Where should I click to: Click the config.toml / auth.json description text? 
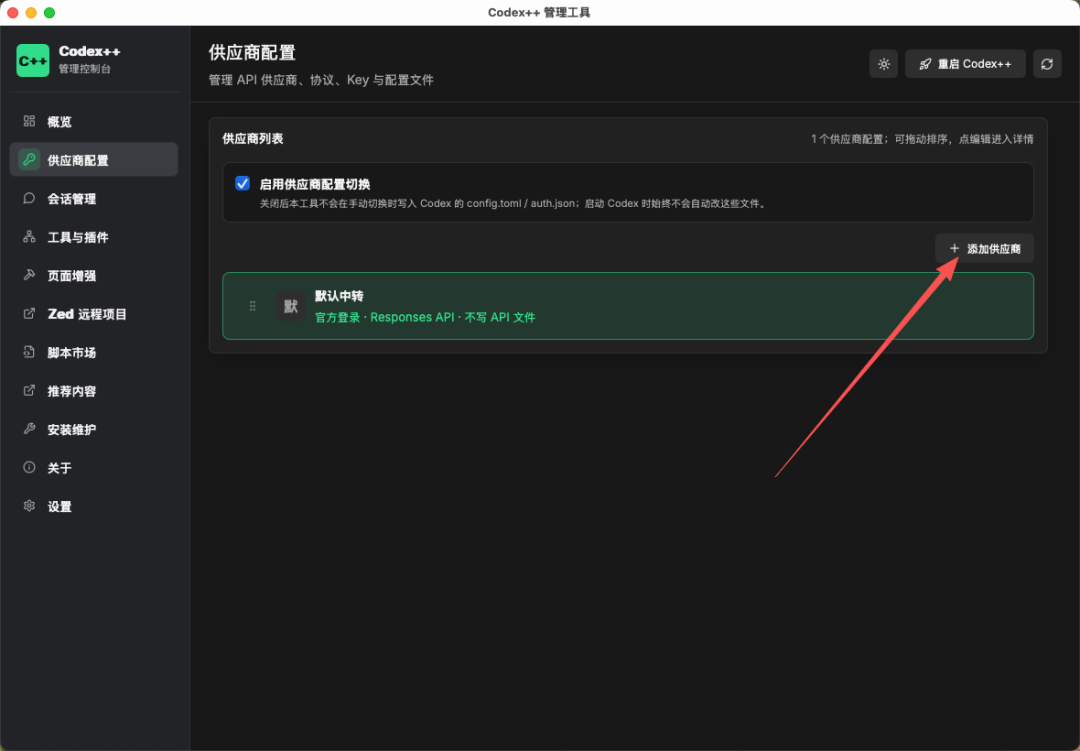[514, 203]
